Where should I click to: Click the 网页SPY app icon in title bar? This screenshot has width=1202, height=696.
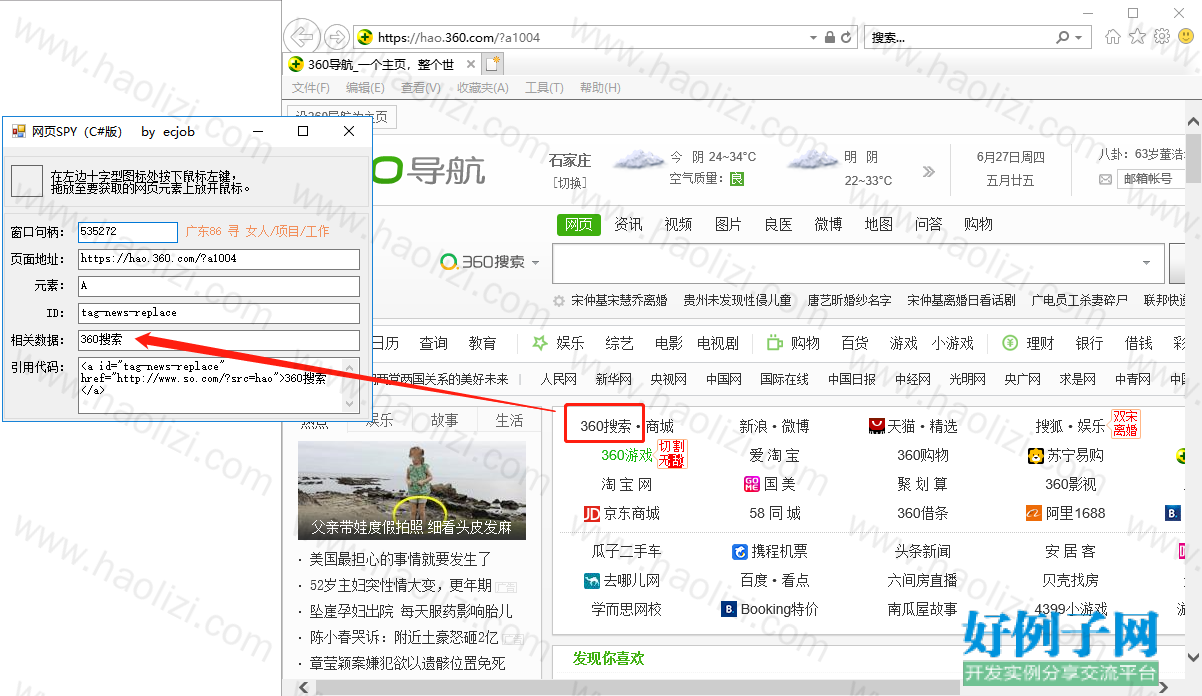coord(18,131)
